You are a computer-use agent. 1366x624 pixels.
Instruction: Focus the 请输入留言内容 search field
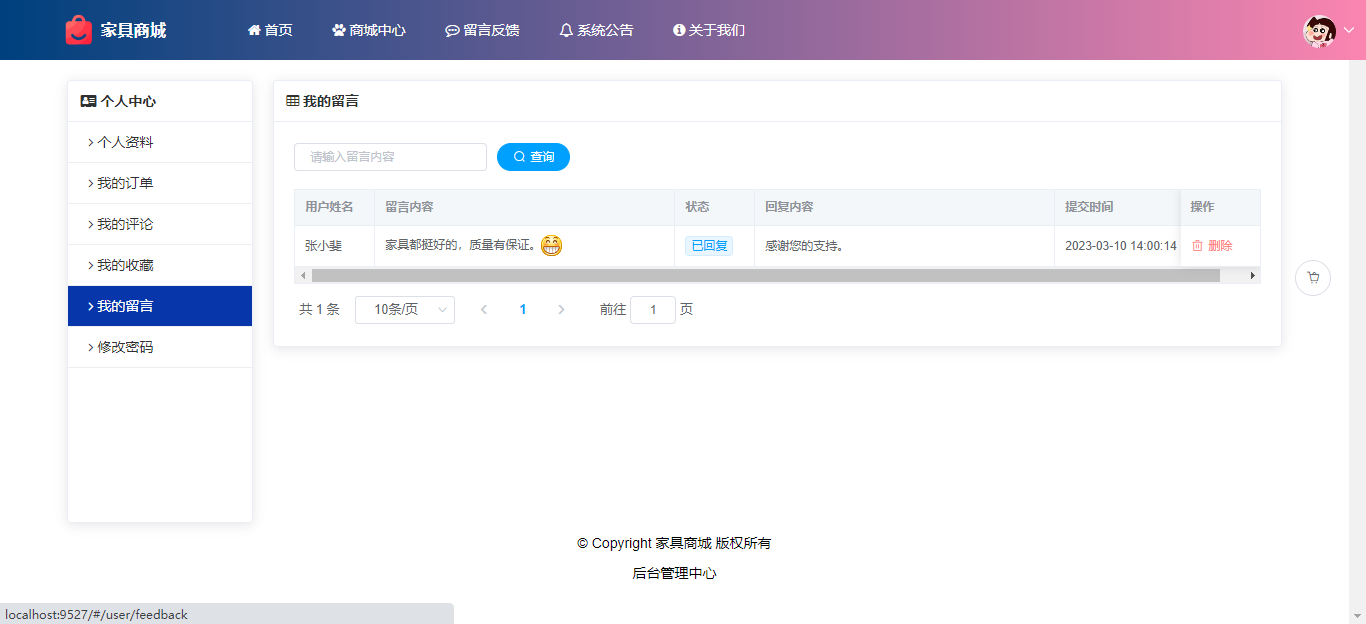pos(390,157)
